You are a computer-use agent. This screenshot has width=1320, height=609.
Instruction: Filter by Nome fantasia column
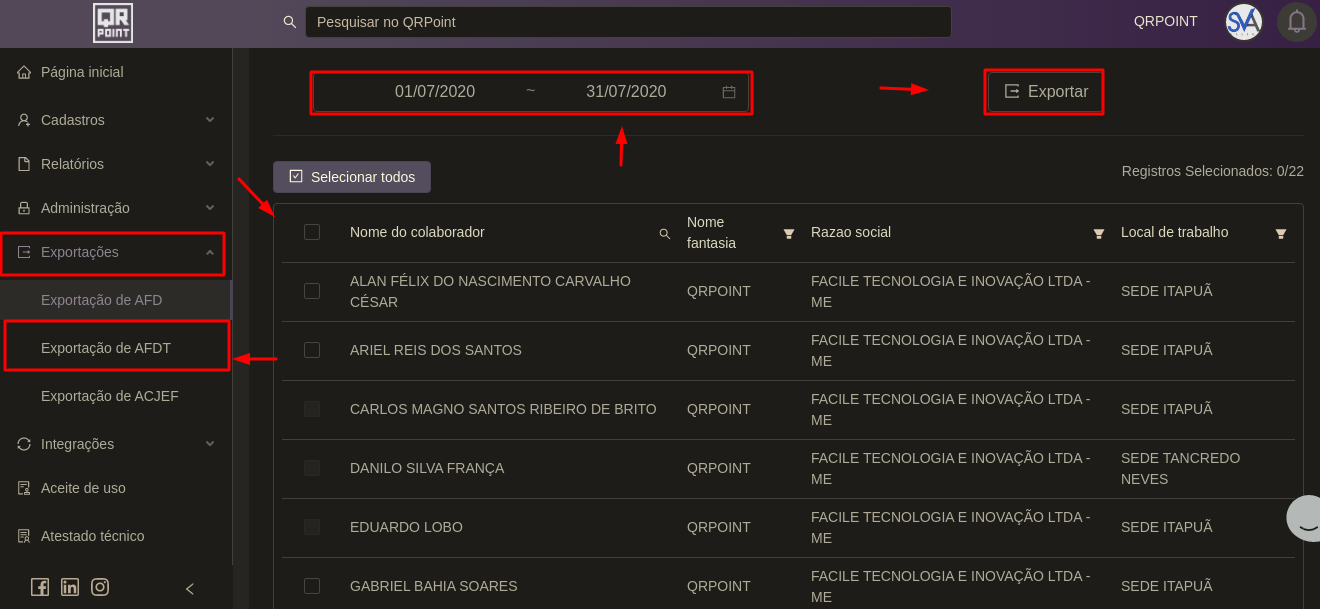(x=789, y=234)
